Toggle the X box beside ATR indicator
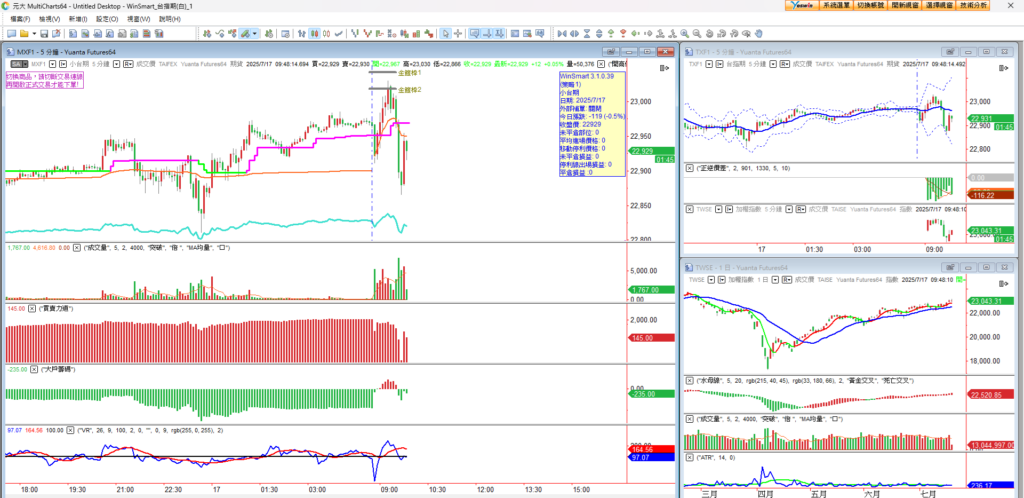The width and height of the screenshot is (1024, 498). (x=690, y=458)
